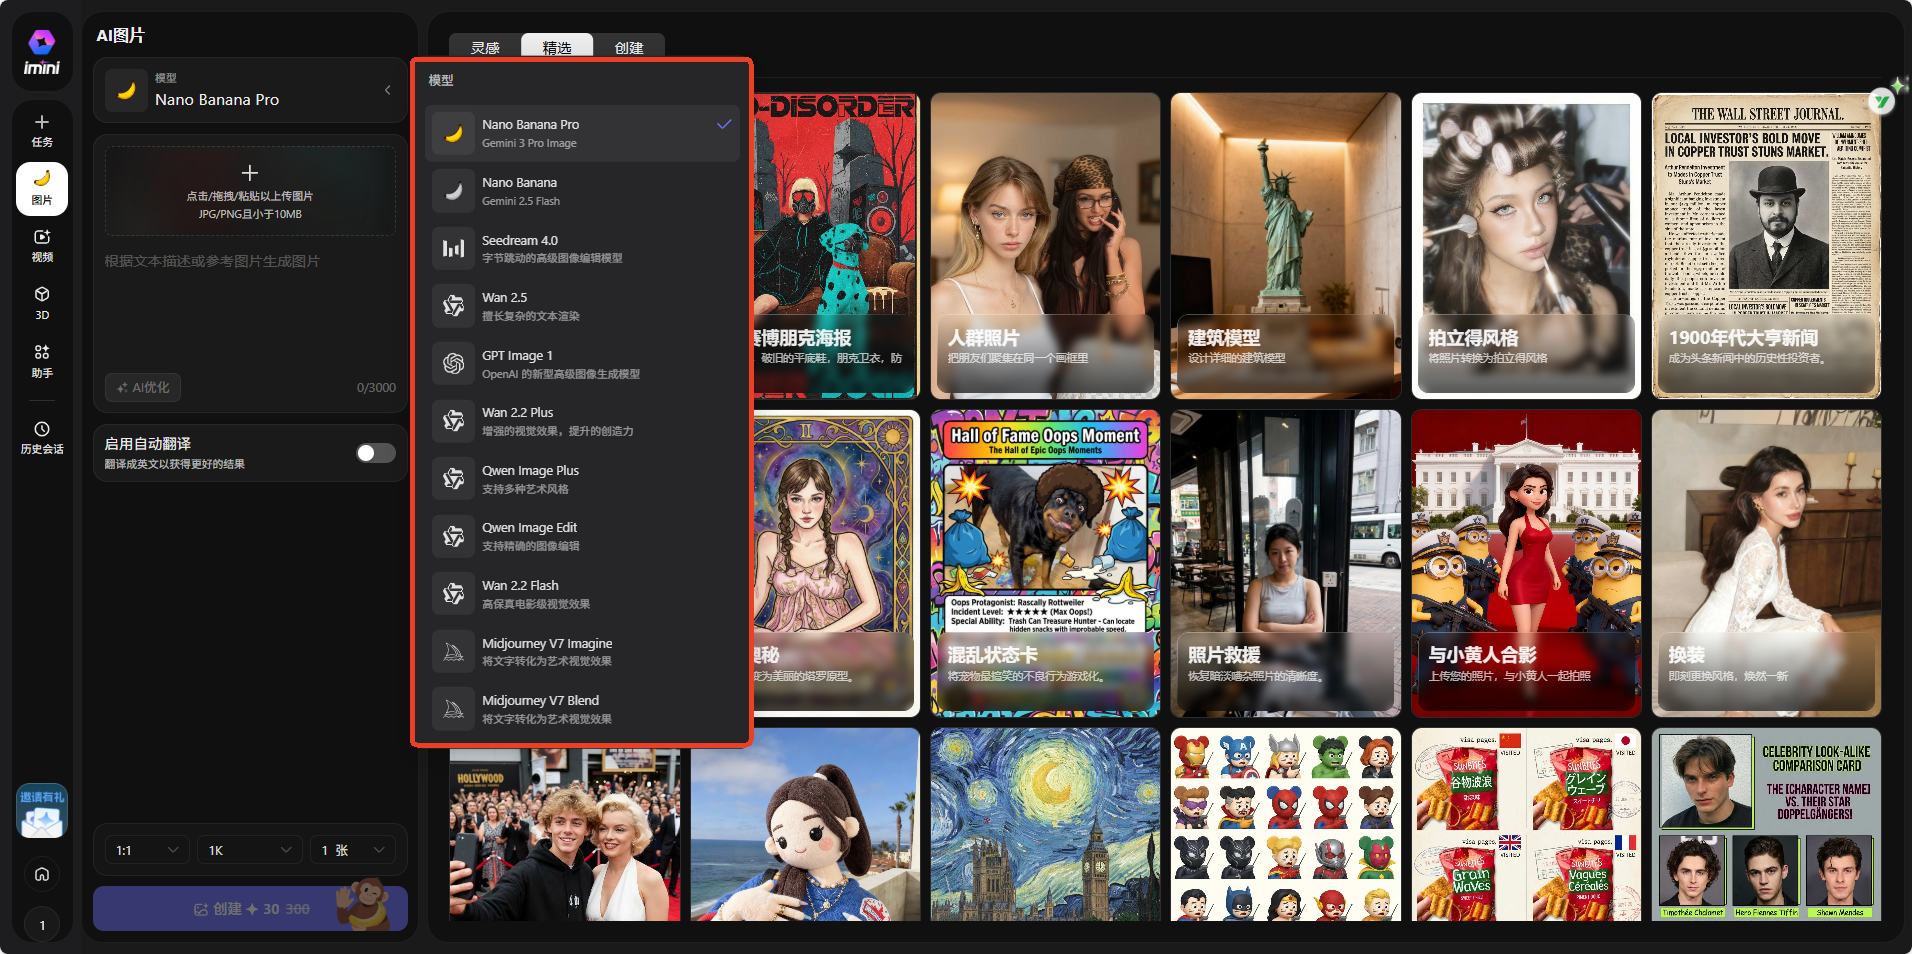Click the imini logo

[x=42, y=52]
